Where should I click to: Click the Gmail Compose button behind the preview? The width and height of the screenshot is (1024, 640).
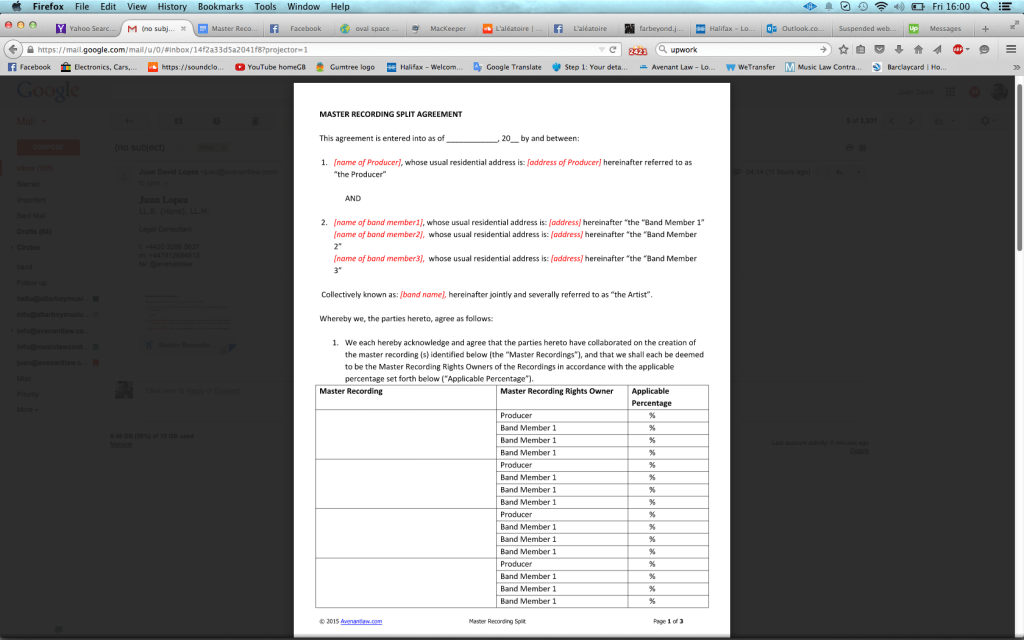click(x=48, y=148)
